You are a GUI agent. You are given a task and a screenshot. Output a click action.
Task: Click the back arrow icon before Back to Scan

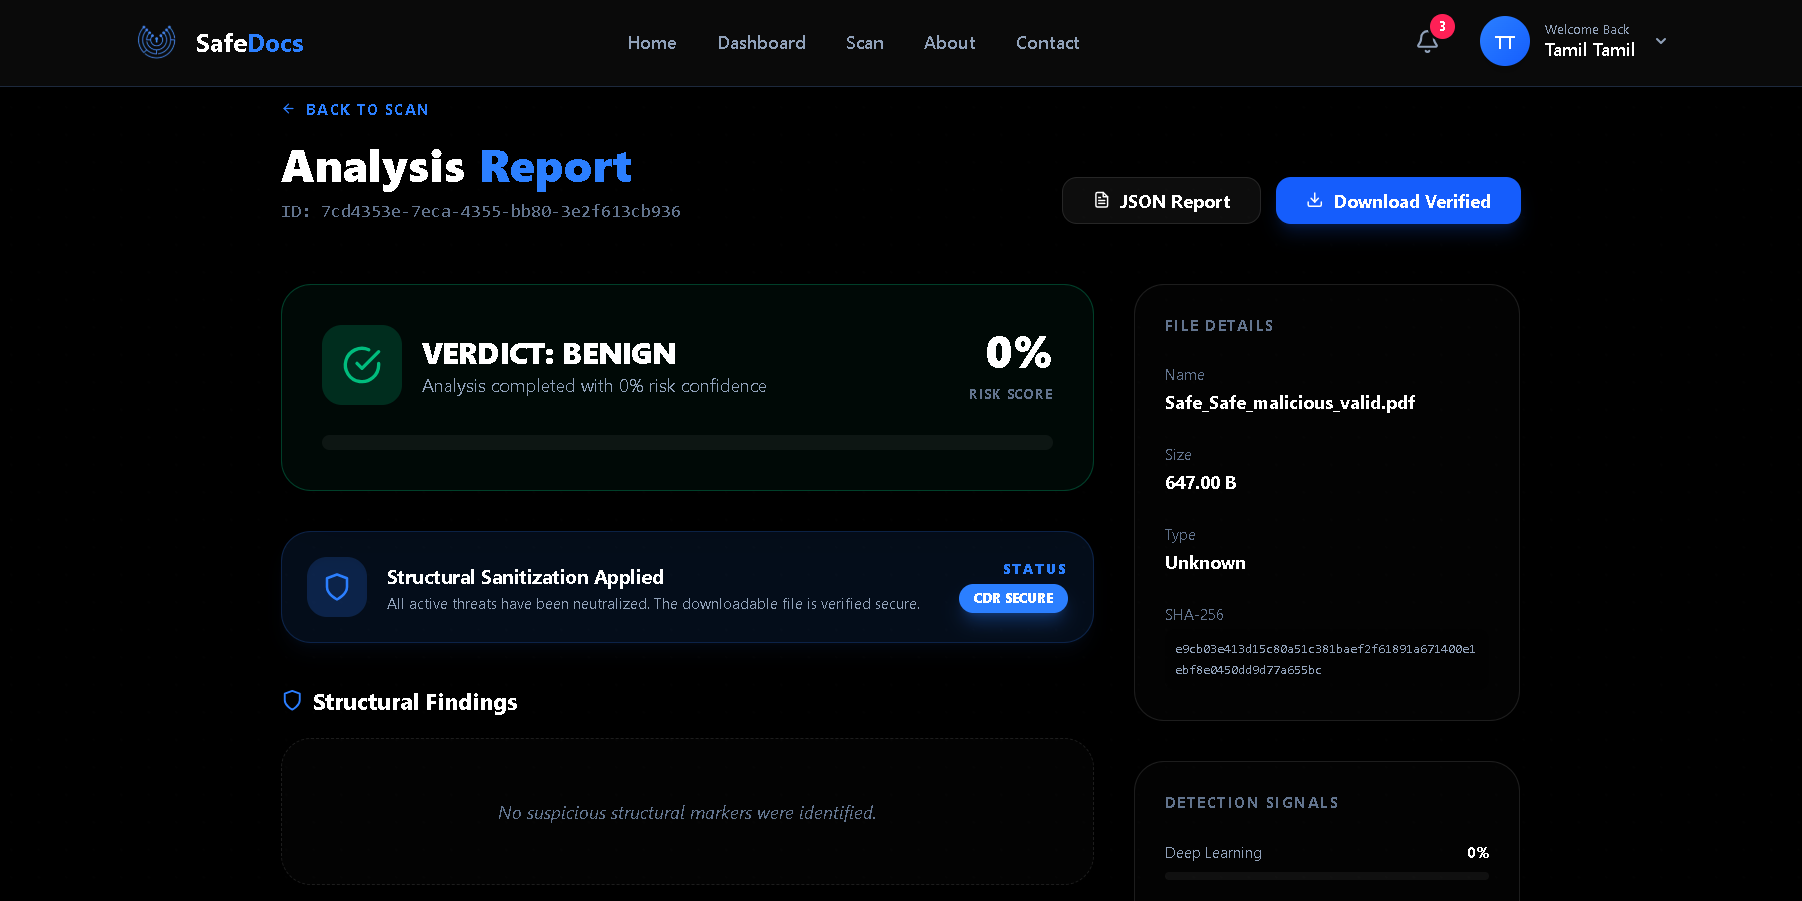[288, 109]
